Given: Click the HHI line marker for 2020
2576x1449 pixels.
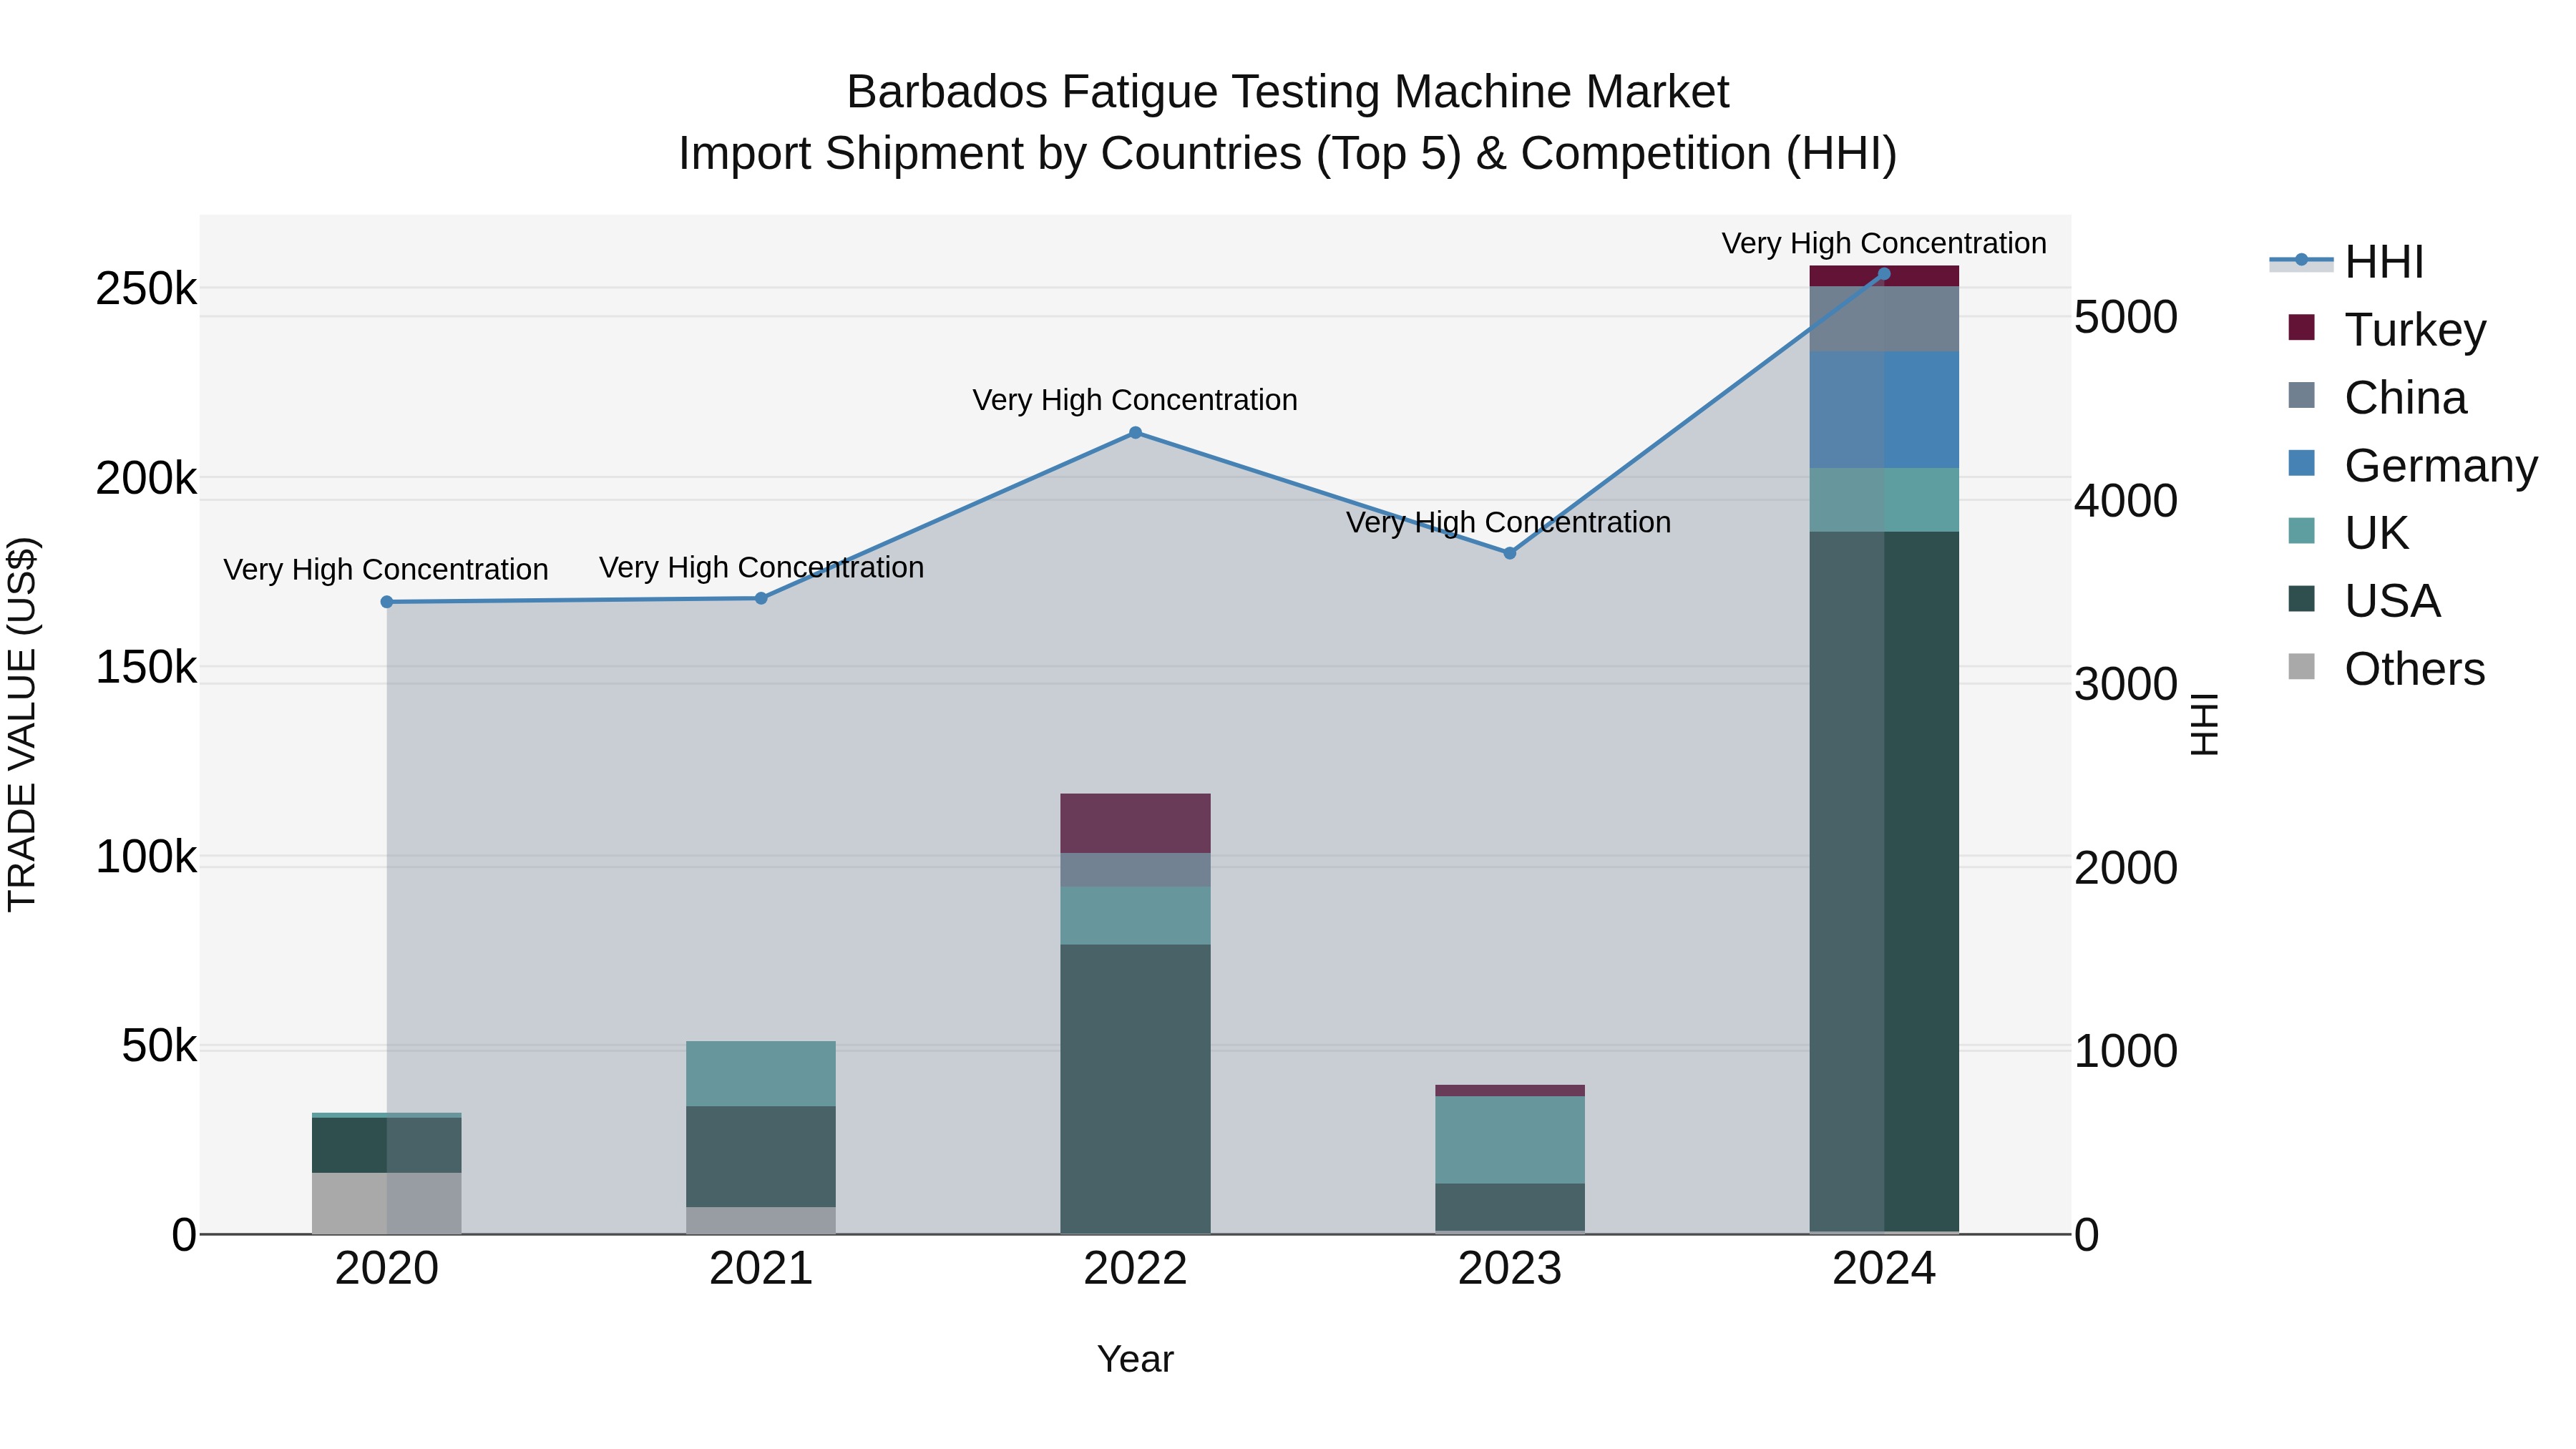Looking at the screenshot, I should pos(387,602).
